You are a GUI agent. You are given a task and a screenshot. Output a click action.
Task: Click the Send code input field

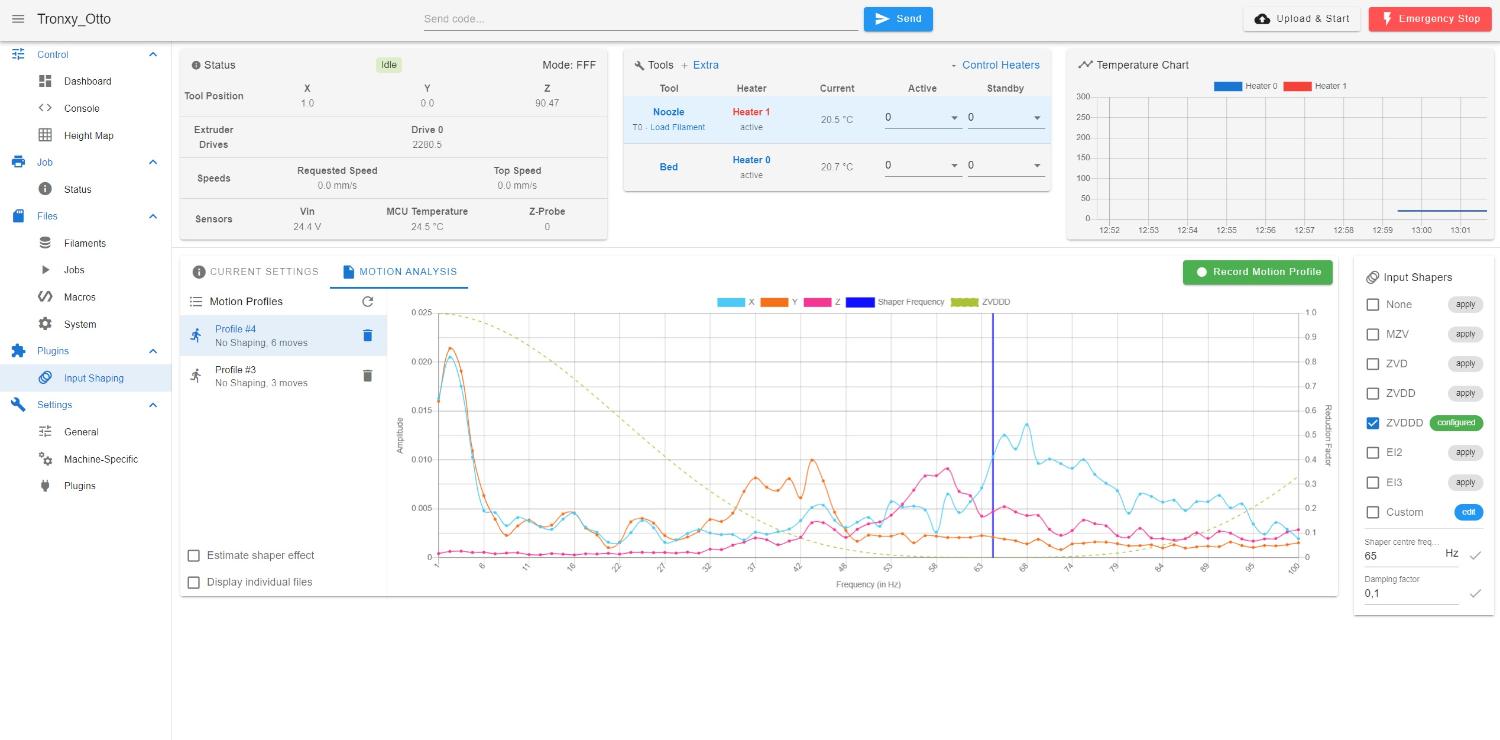coord(640,19)
